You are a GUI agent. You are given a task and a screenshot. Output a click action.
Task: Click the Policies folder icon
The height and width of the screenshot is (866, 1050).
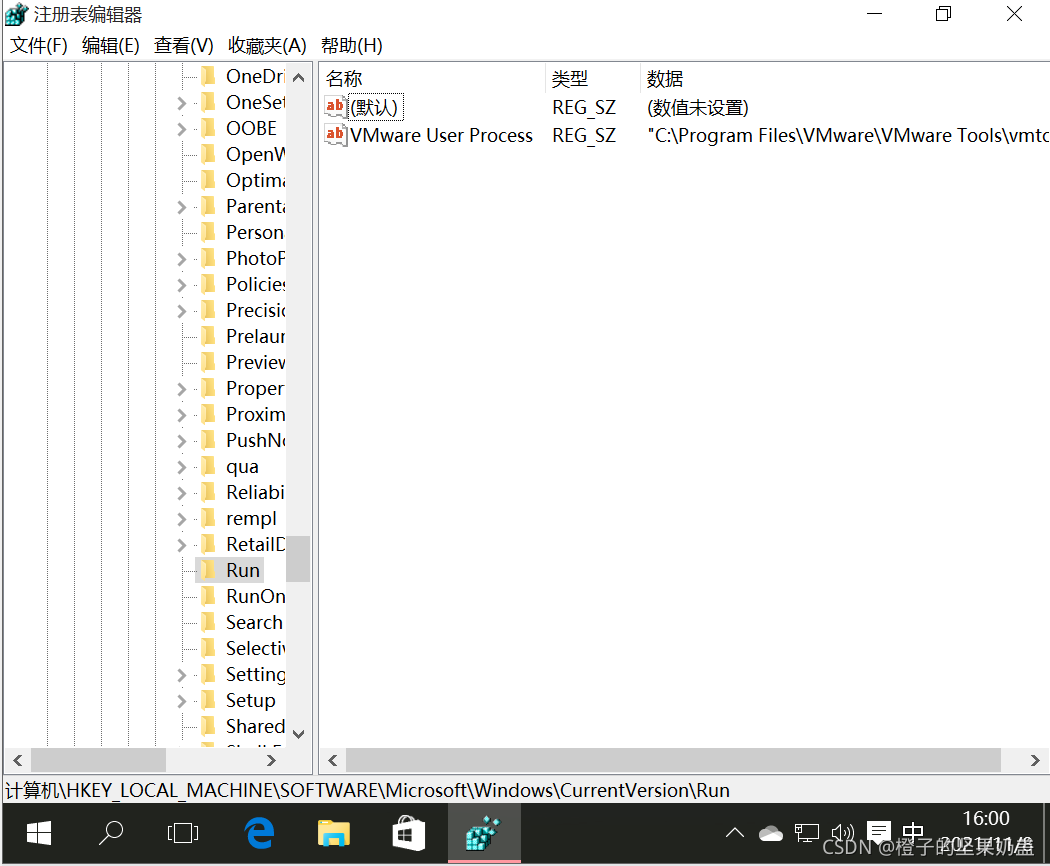(208, 284)
